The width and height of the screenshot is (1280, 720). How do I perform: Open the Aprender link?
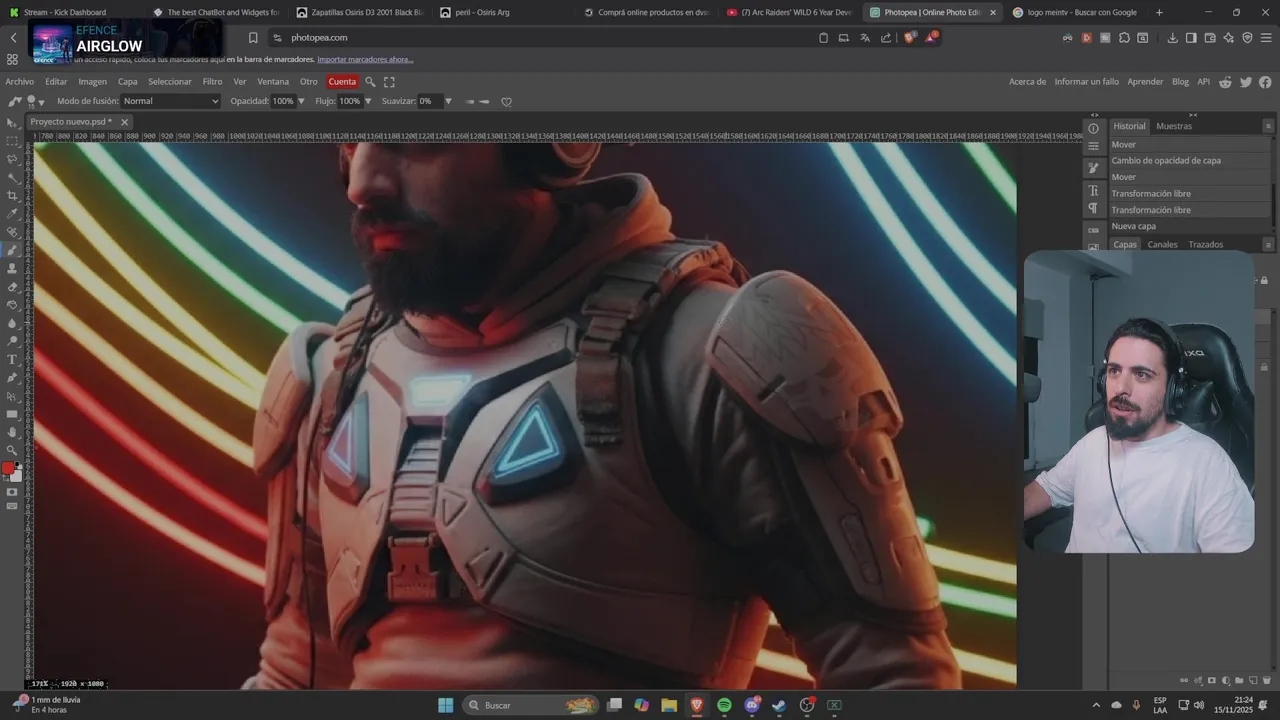1145,82
